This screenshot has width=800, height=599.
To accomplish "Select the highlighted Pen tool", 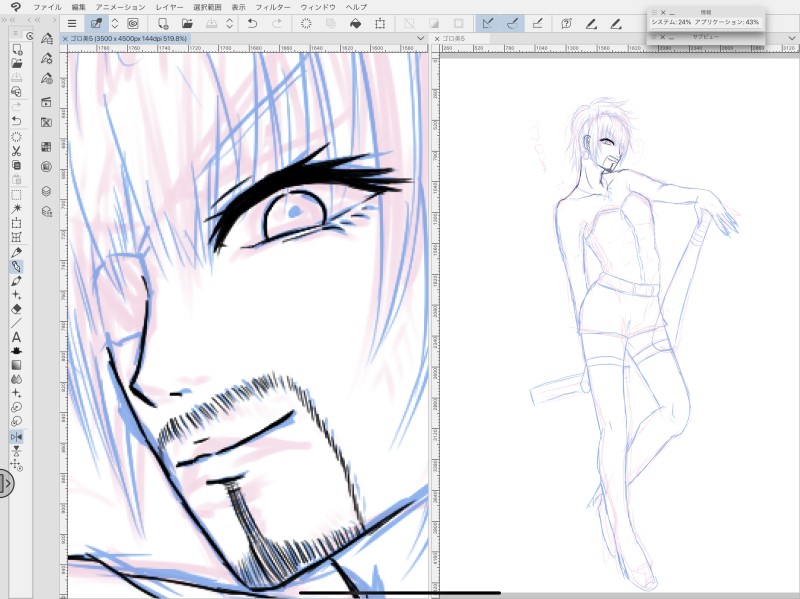I will pos(16,267).
